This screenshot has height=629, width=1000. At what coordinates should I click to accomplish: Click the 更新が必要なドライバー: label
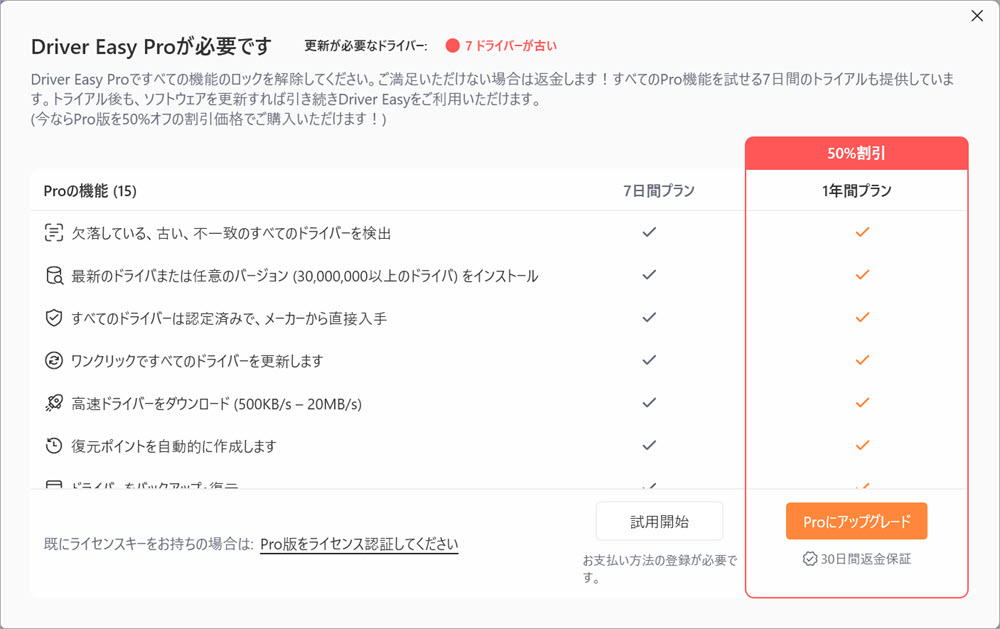pyautogui.click(x=365, y=46)
